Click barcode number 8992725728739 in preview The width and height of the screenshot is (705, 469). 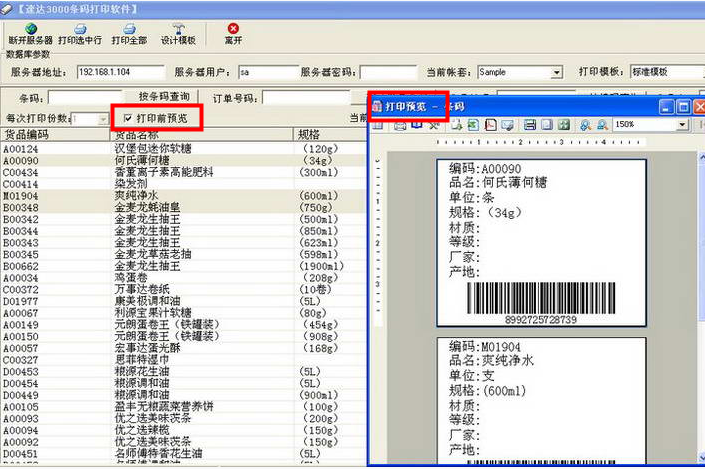[540, 320]
